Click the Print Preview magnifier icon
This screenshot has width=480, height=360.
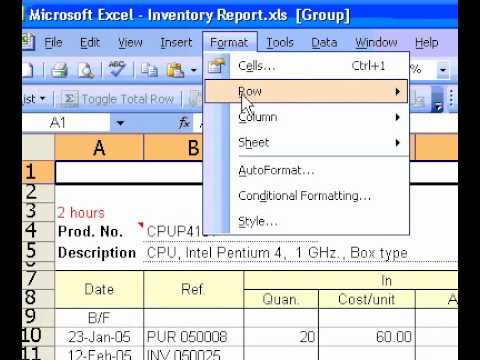point(86,70)
